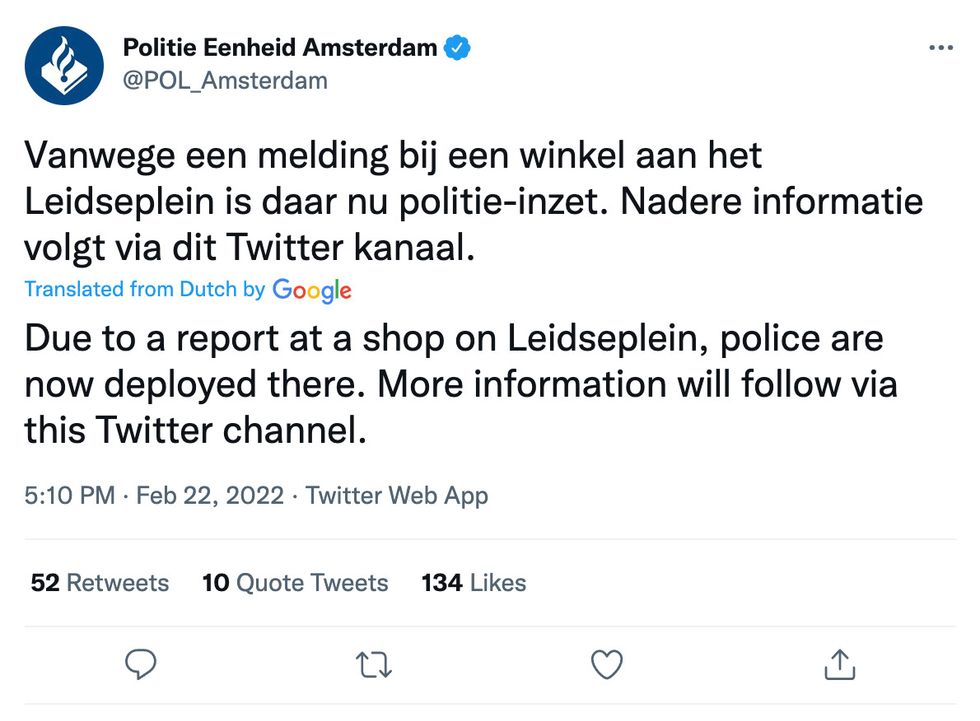Screen dimensions: 980x721
Task: Click the blue verified badge
Action: (x=458, y=47)
